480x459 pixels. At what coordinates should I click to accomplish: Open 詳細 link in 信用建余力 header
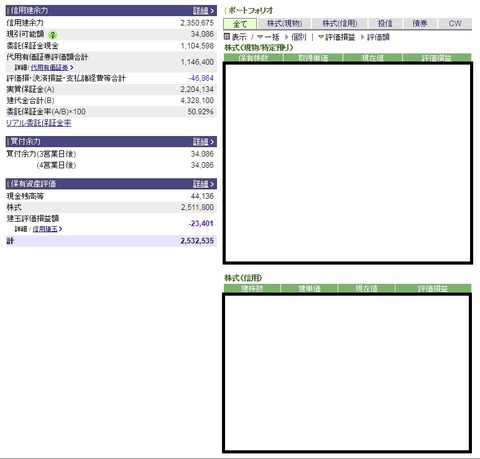tap(204, 11)
